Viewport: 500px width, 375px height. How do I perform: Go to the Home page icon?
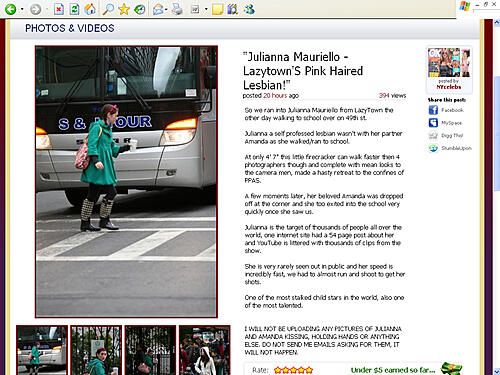point(90,9)
